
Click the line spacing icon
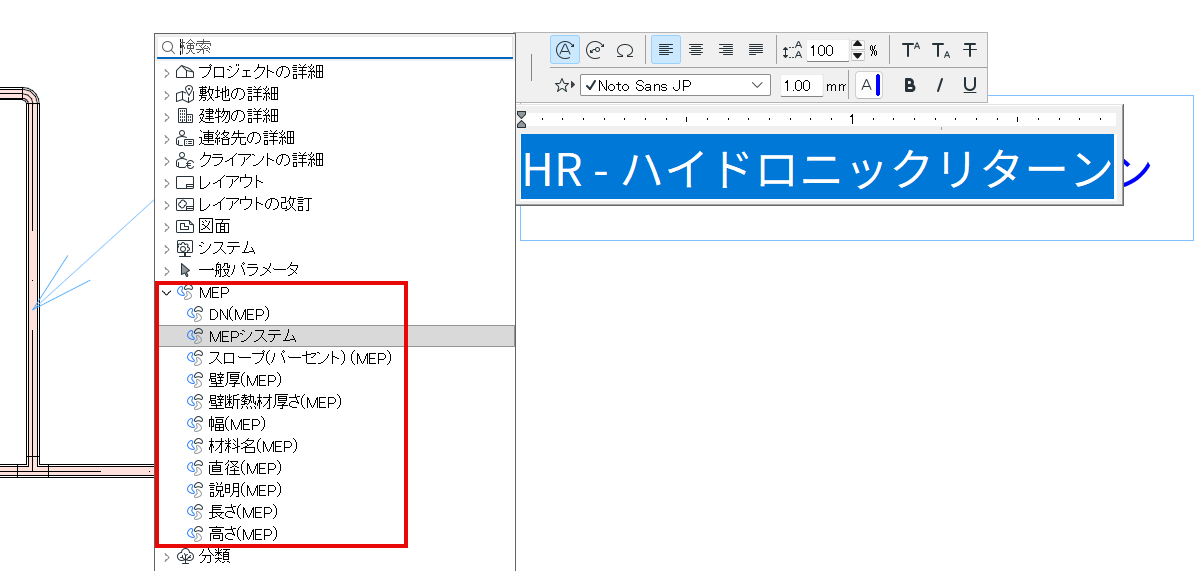(x=793, y=50)
